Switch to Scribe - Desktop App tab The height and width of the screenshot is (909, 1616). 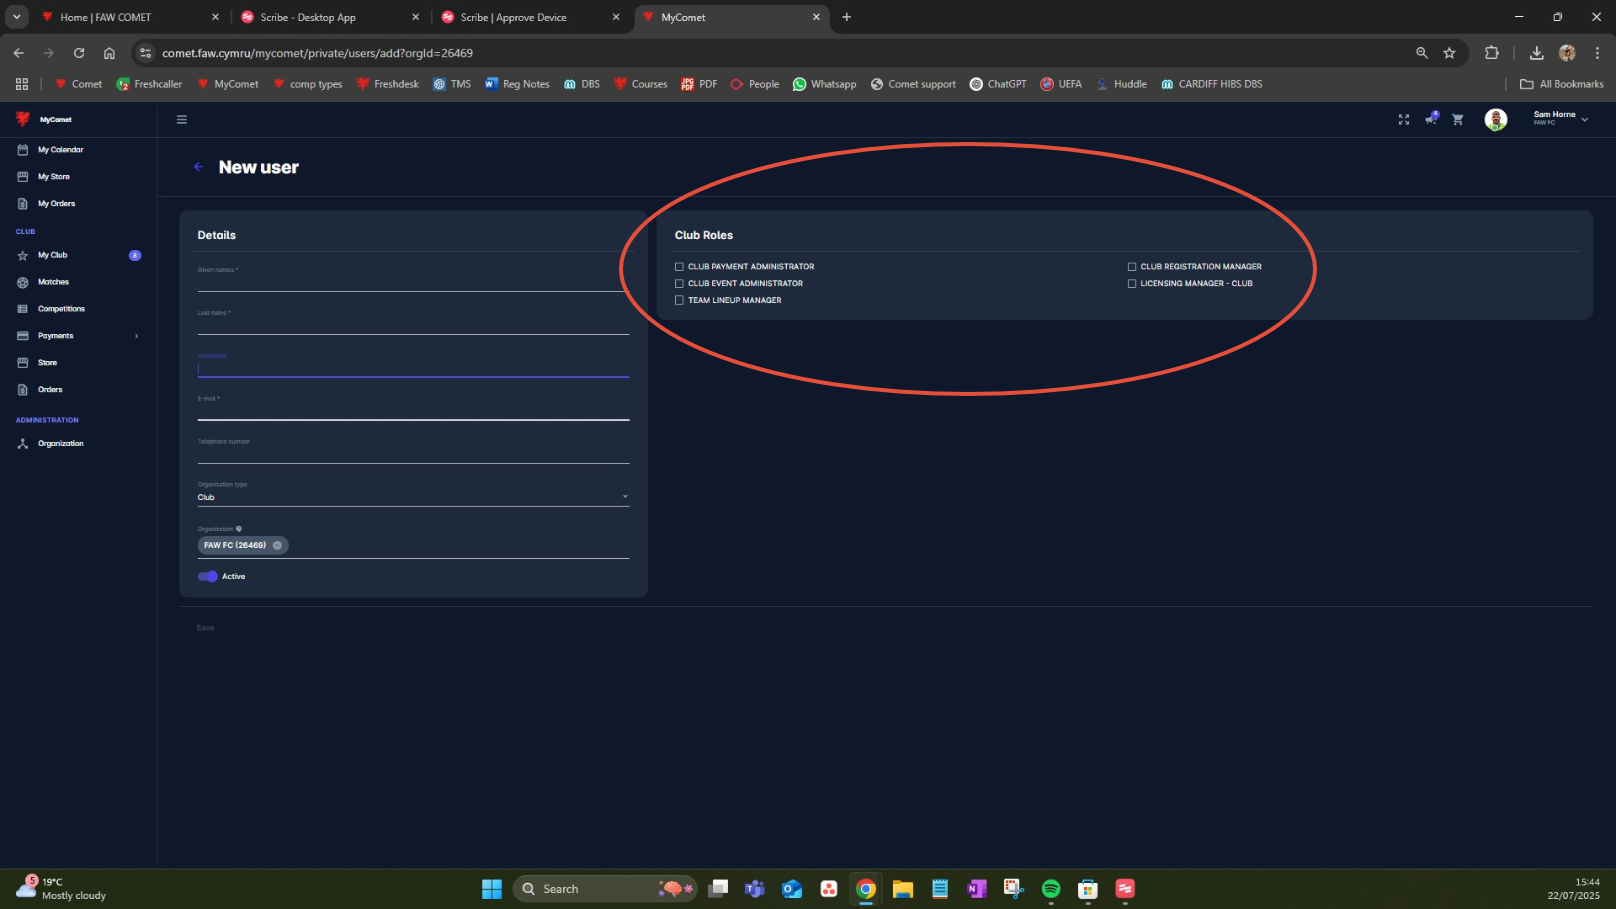coord(330,17)
